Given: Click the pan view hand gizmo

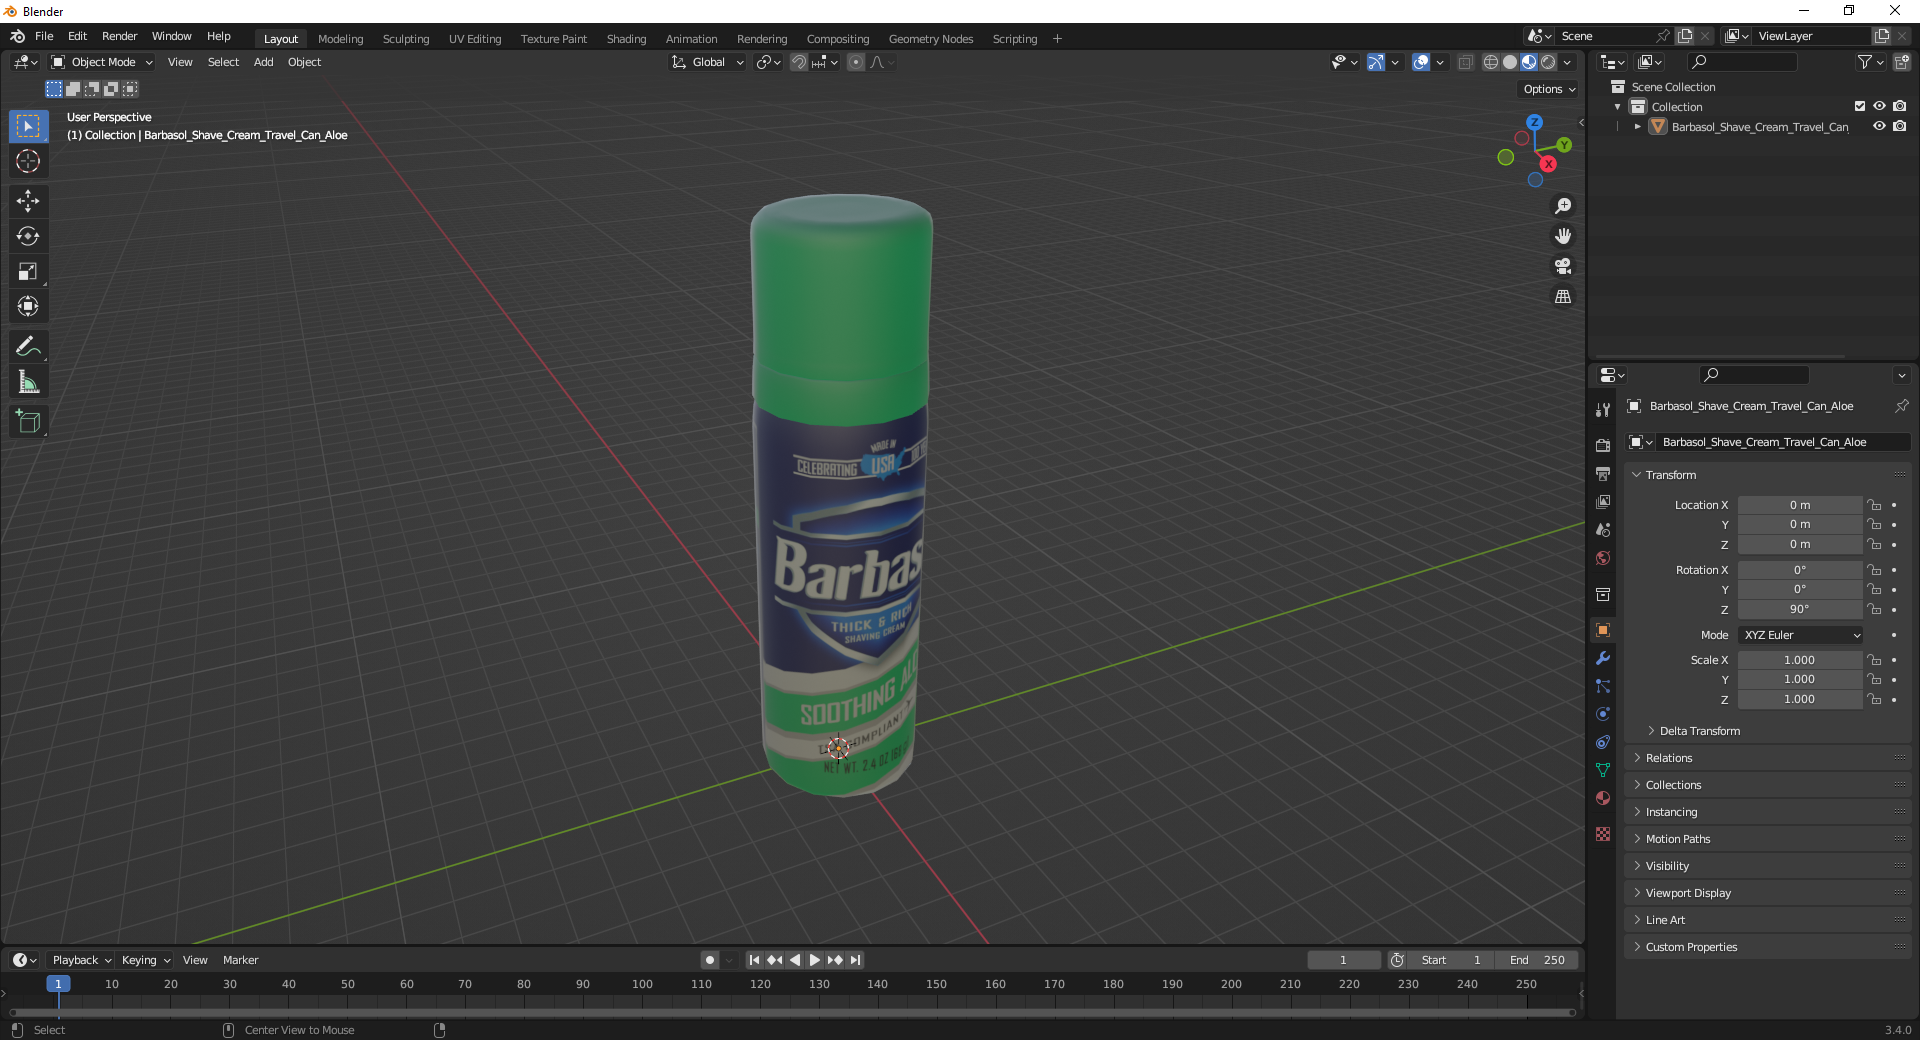Looking at the screenshot, I should [1563, 236].
